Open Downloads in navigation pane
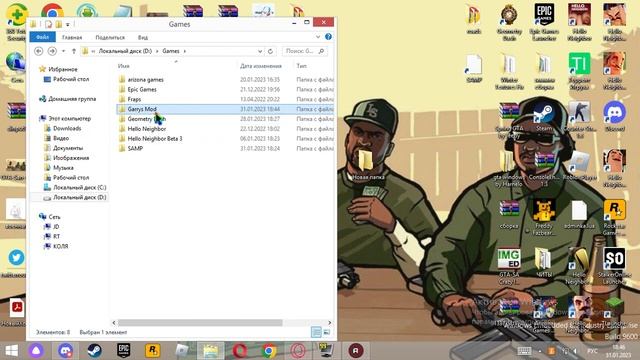640x360 pixels. pyautogui.click(x=67, y=128)
